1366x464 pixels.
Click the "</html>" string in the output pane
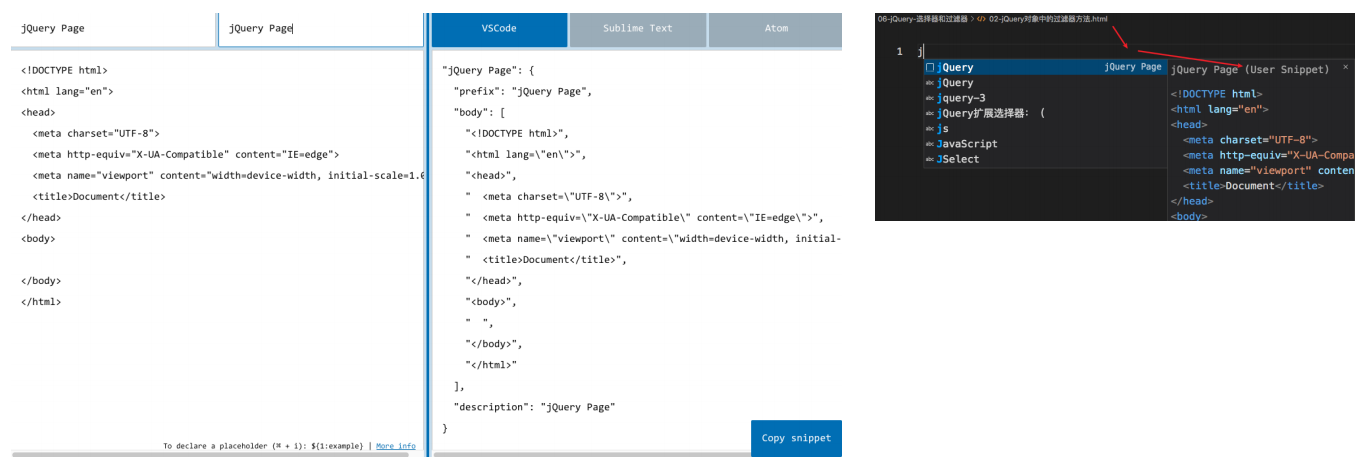coord(491,365)
